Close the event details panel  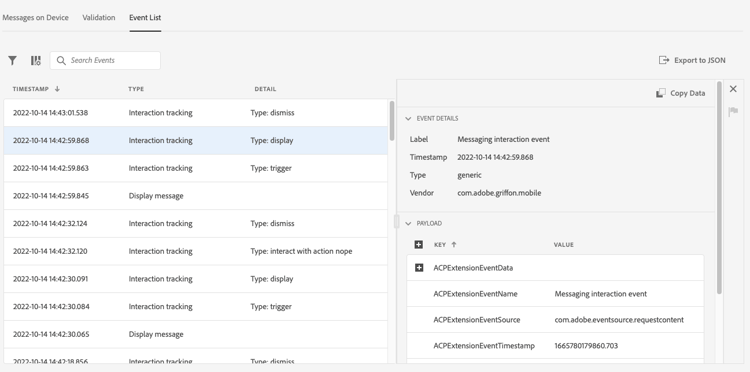click(x=733, y=89)
